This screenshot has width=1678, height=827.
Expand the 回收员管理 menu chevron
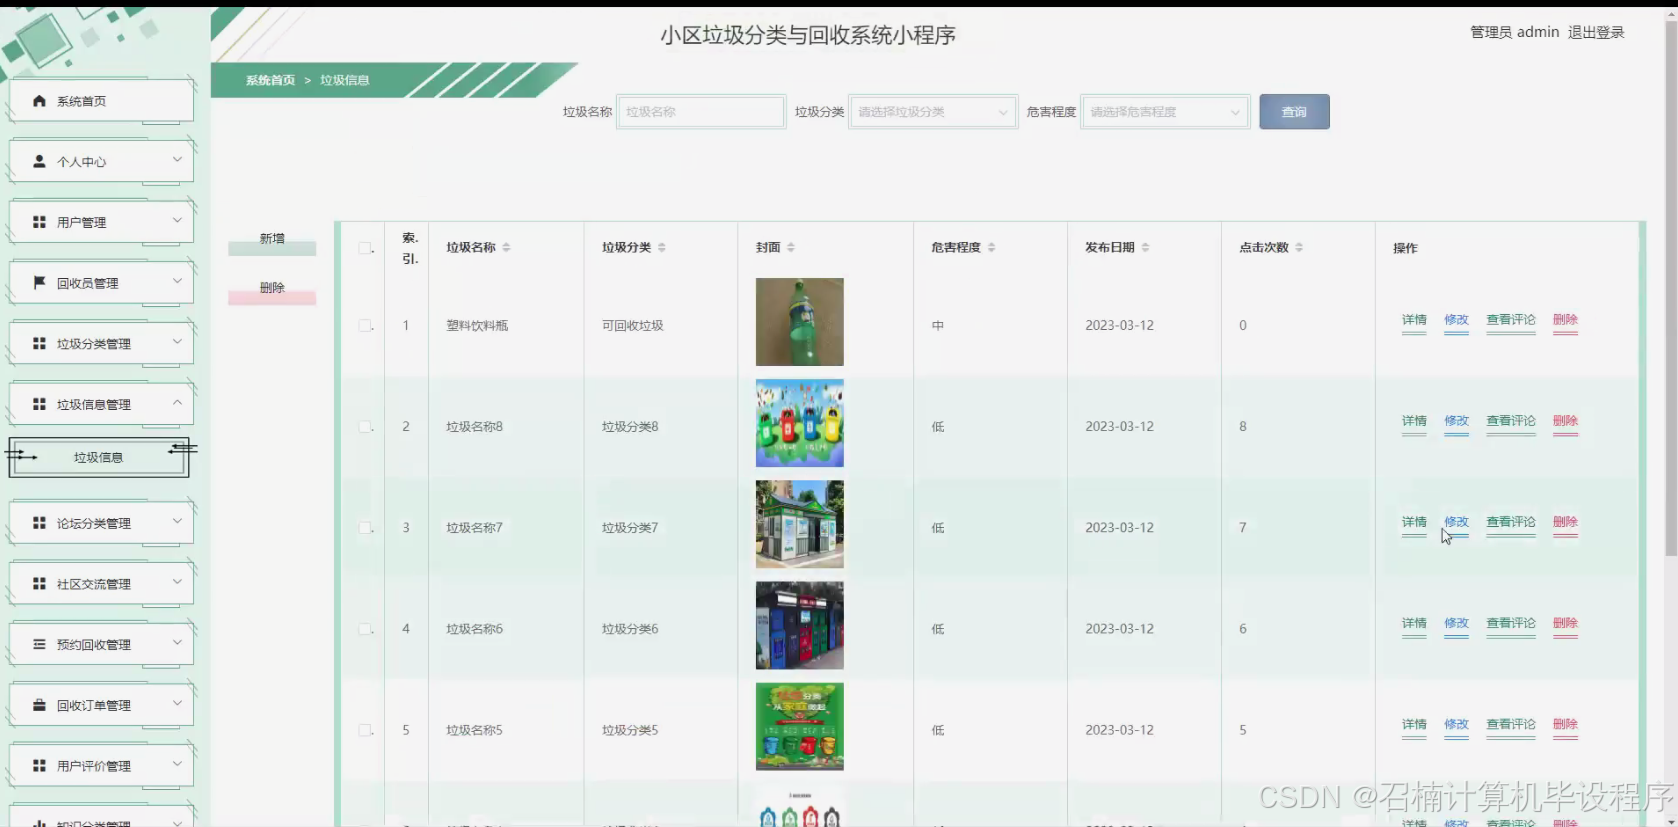177,281
